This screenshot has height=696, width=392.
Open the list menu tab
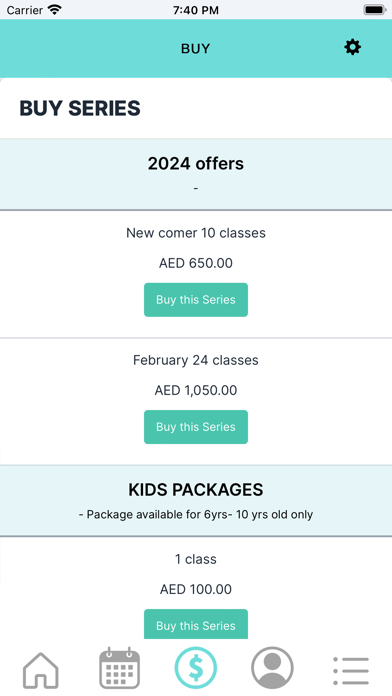(x=351, y=671)
